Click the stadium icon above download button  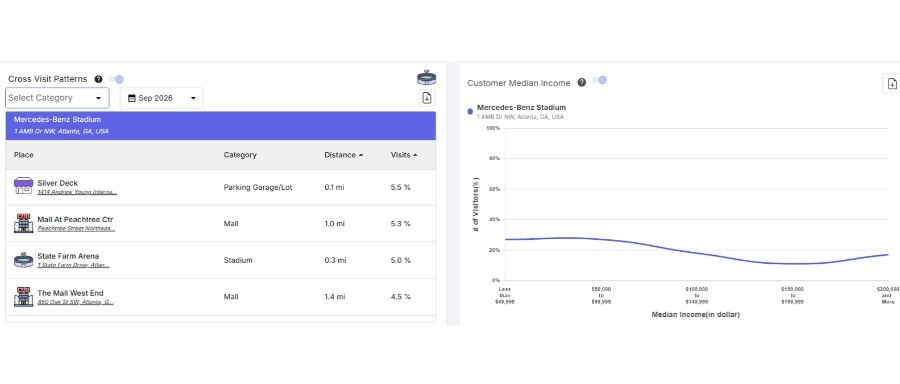tap(426, 77)
